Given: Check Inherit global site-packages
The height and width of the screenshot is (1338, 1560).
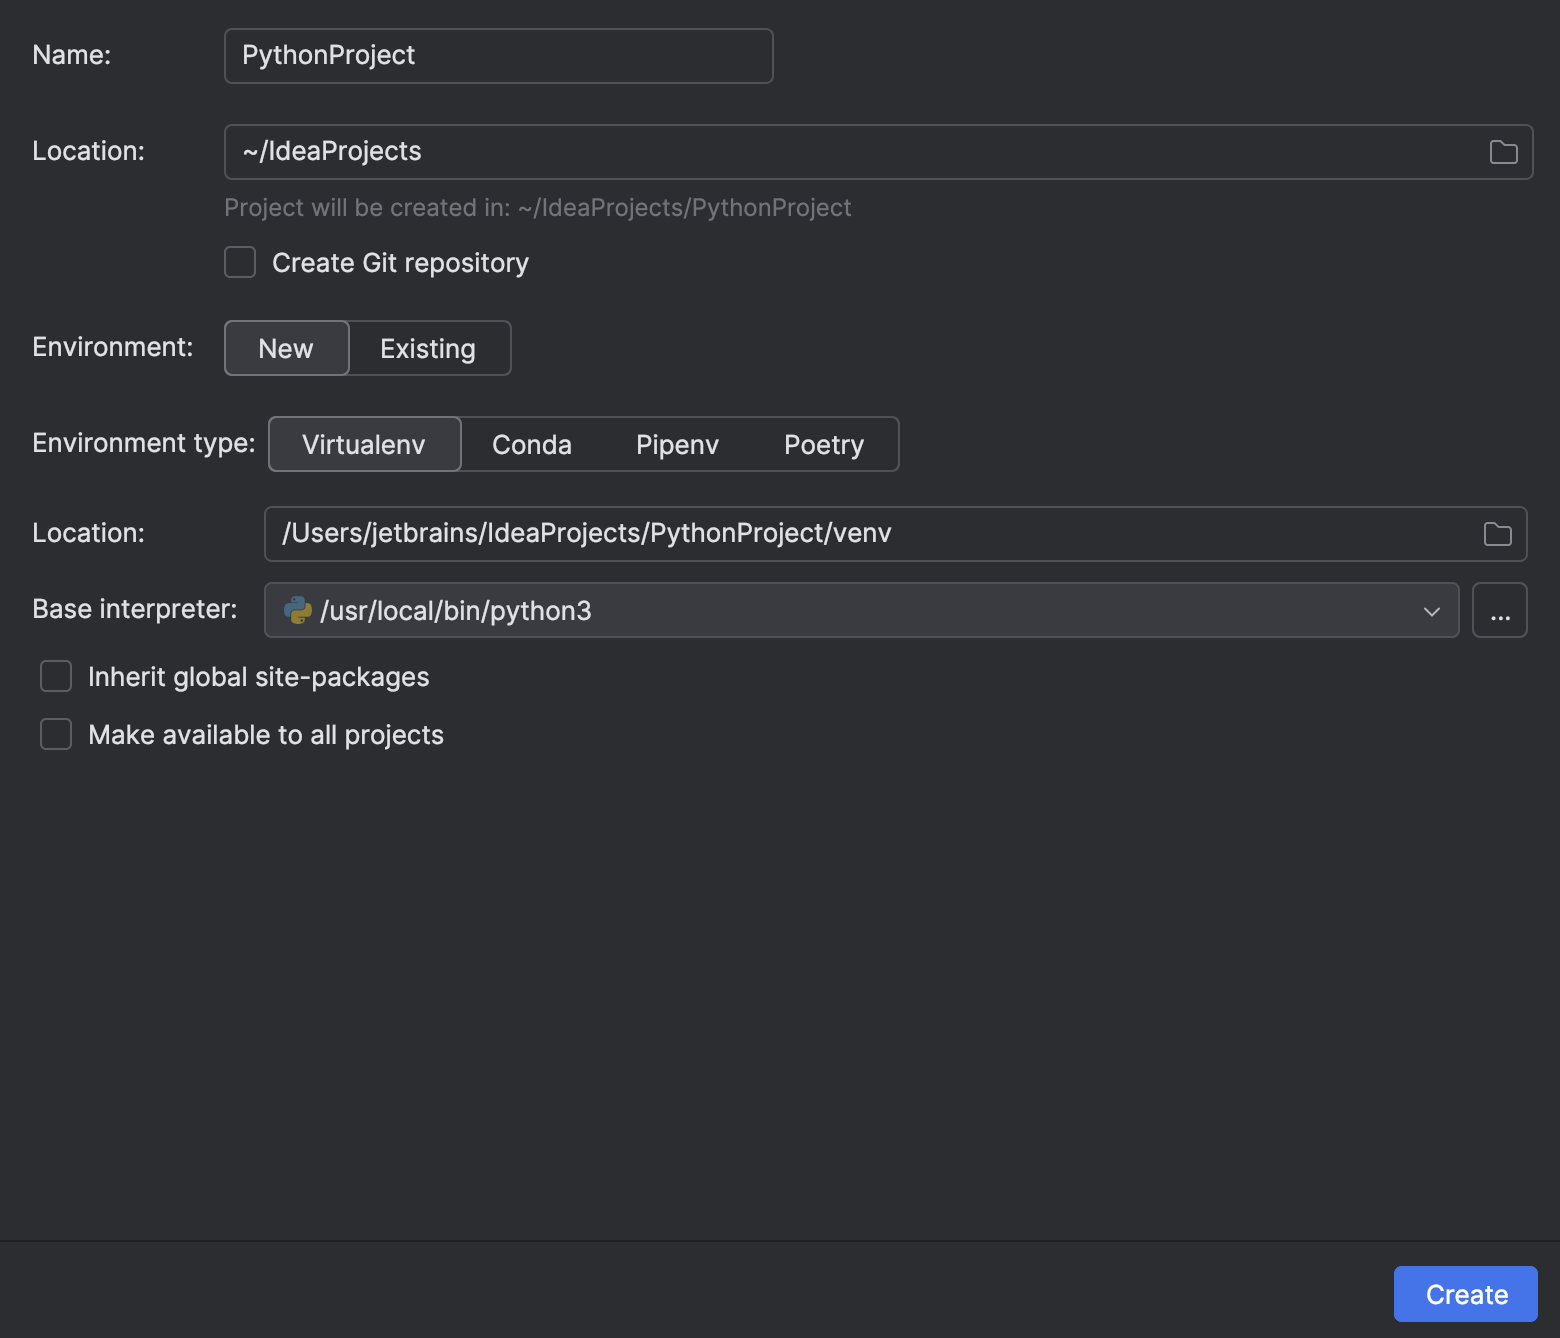Looking at the screenshot, I should (x=55, y=676).
